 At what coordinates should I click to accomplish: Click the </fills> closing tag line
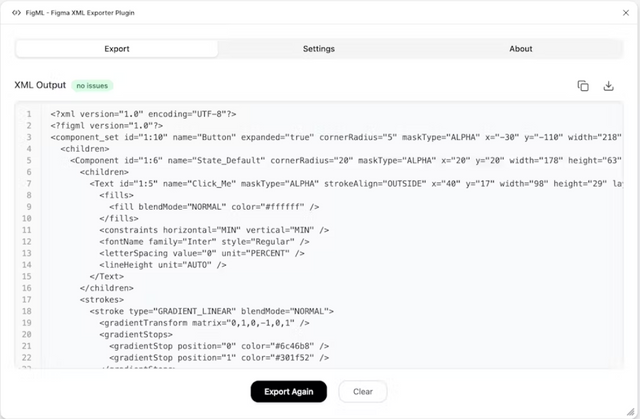[x=119, y=218]
